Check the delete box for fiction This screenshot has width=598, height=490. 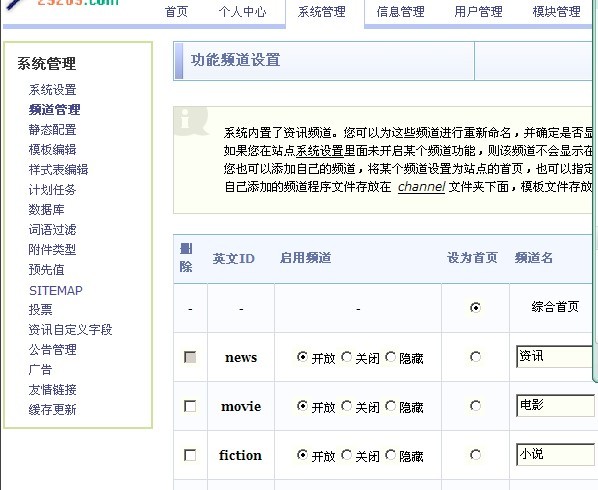[x=190, y=455]
